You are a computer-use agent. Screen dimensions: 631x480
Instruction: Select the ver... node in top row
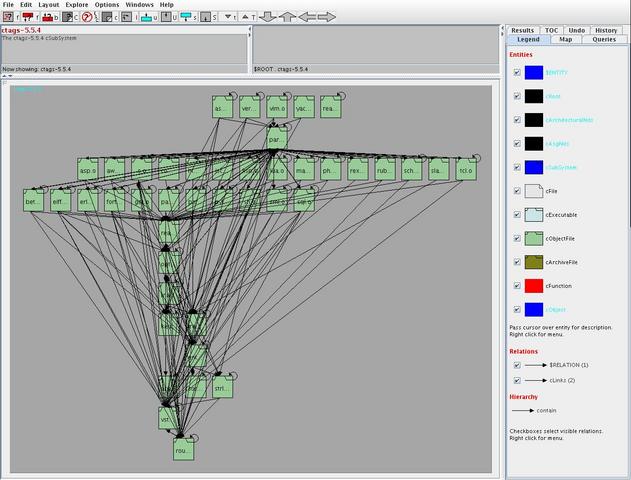click(250, 107)
